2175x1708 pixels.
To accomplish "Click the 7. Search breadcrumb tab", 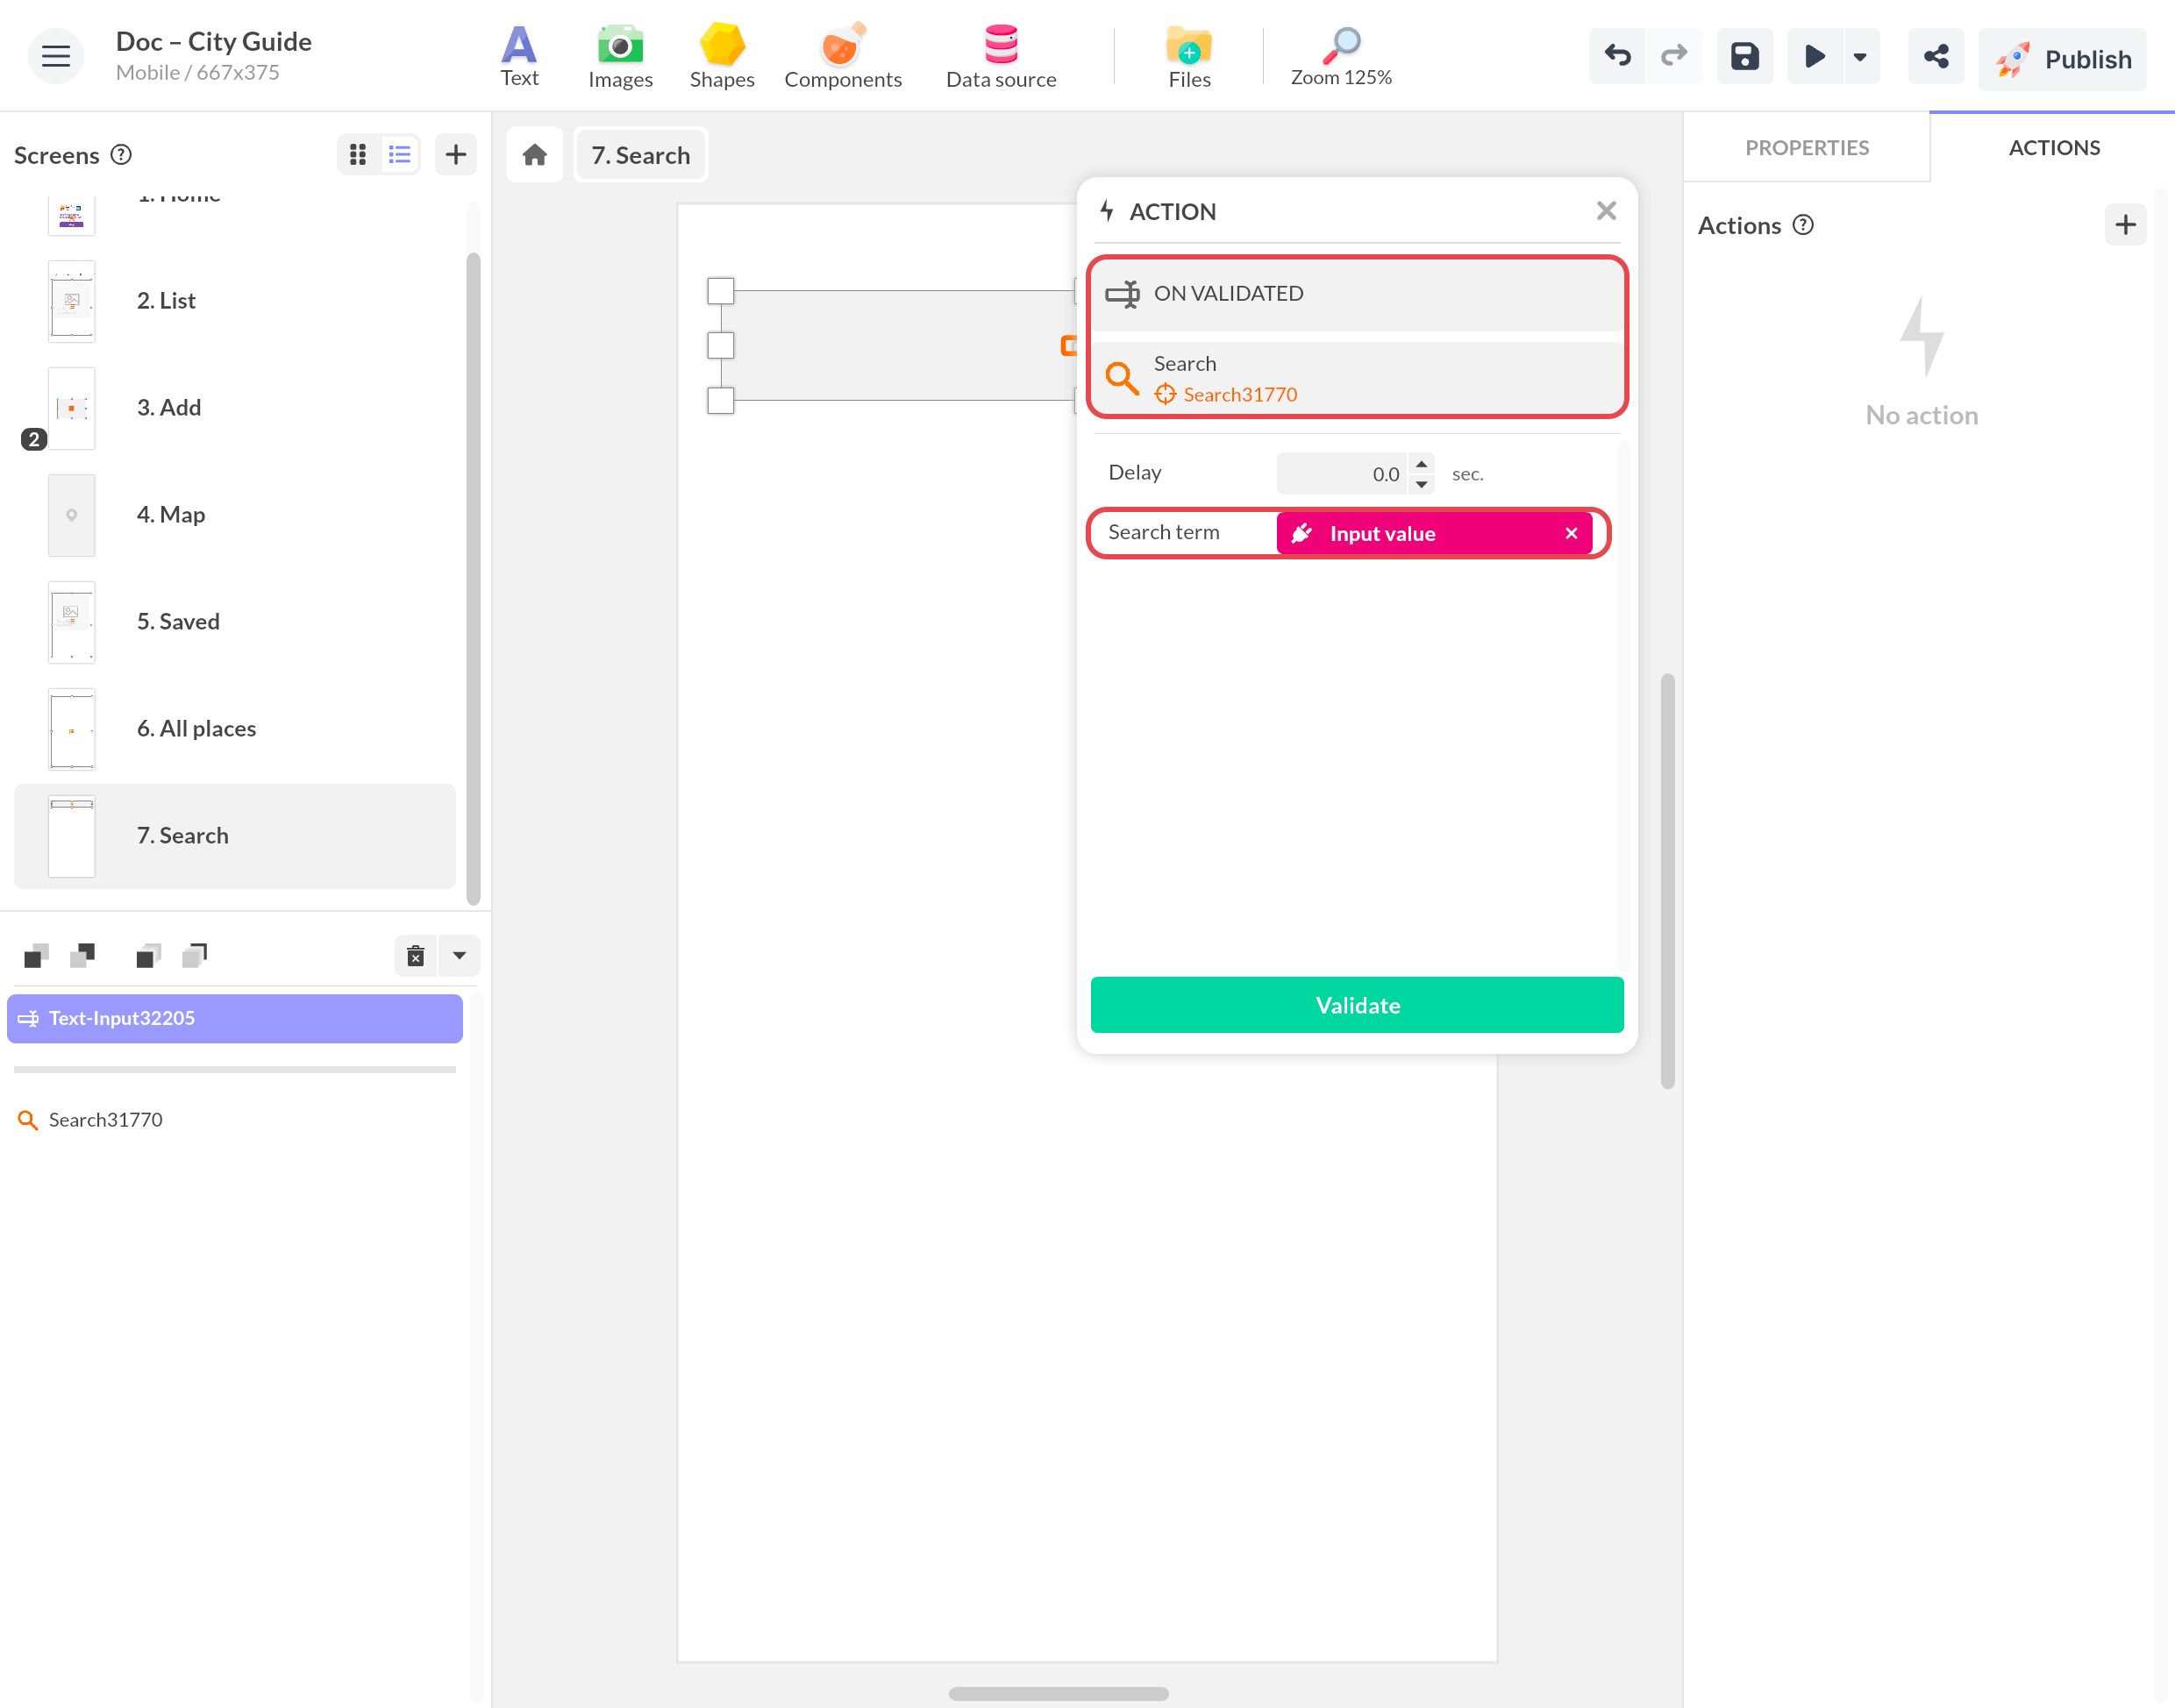I will [641, 155].
